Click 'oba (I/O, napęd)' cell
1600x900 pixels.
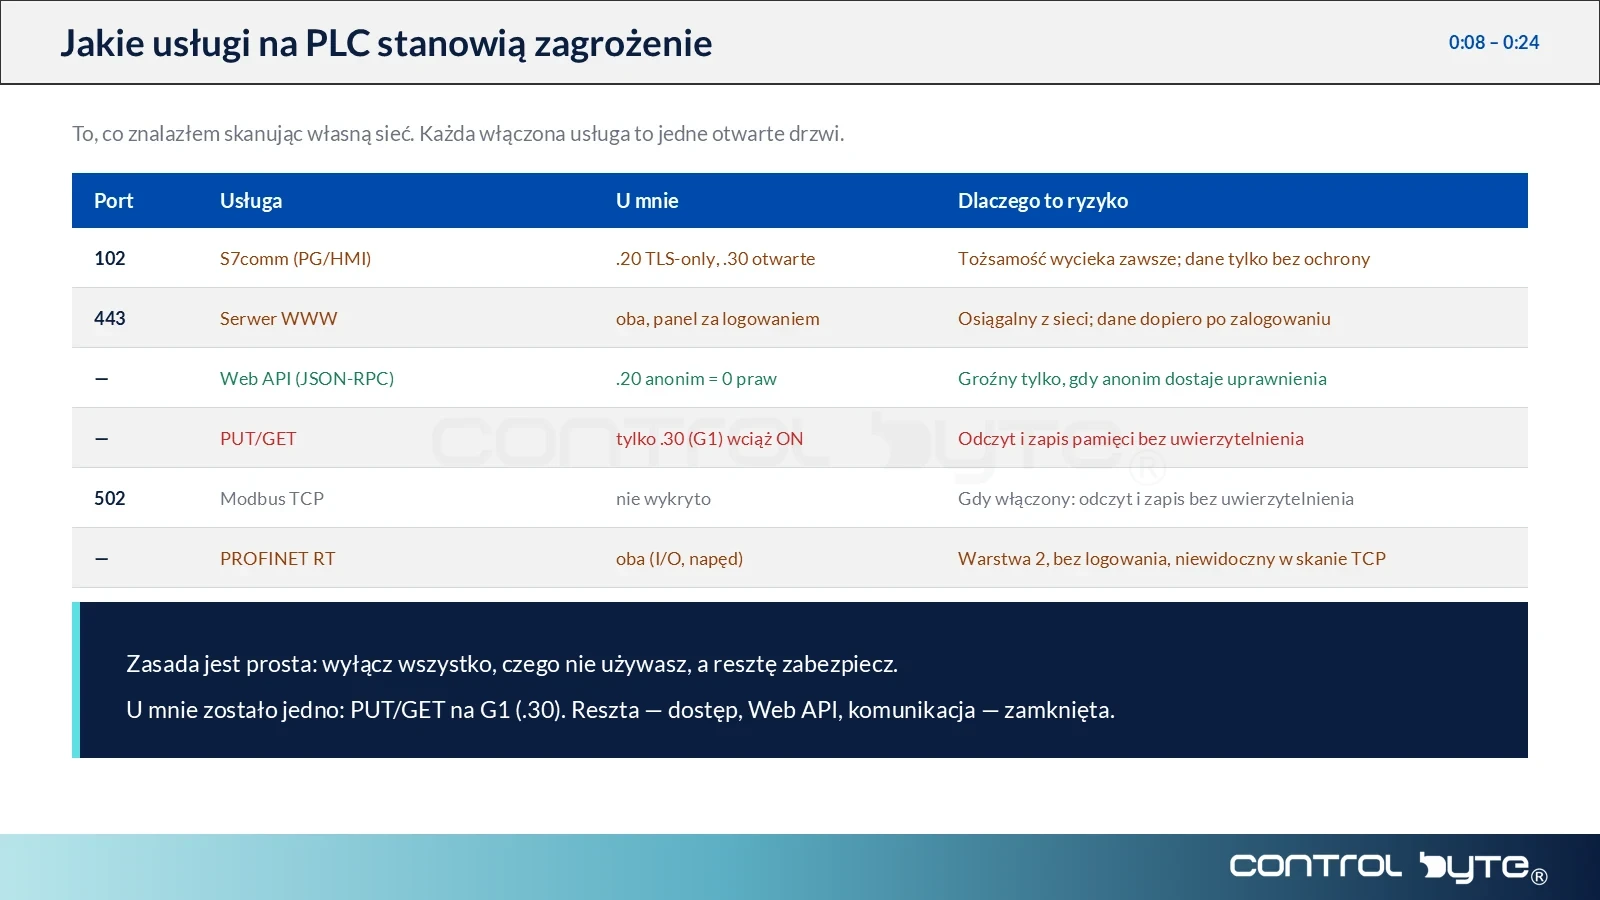pos(679,558)
